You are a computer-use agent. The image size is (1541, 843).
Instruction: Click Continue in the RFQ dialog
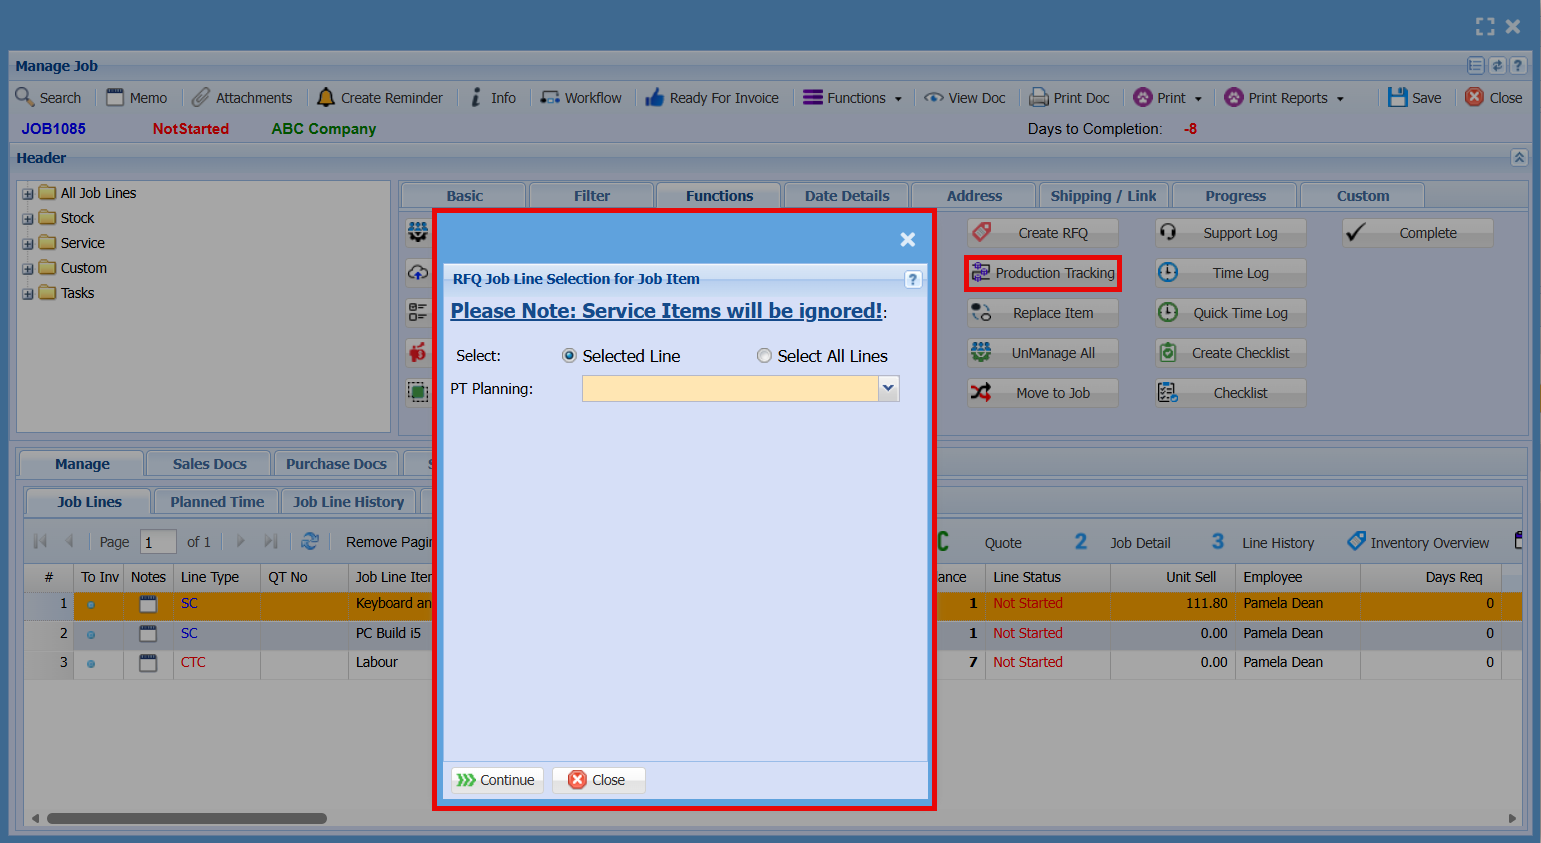click(497, 780)
